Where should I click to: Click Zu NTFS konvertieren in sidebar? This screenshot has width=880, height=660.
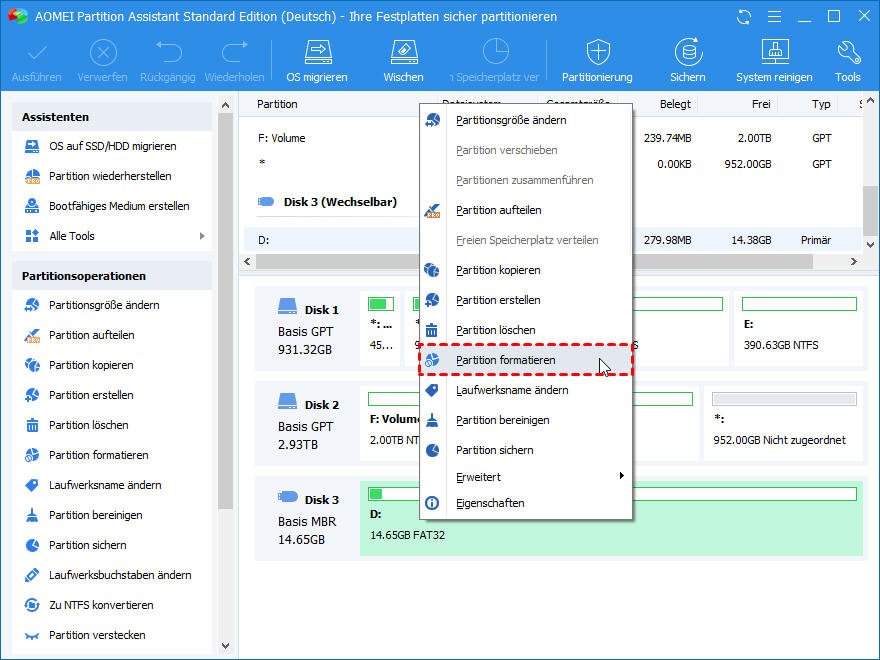(x=101, y=605)
